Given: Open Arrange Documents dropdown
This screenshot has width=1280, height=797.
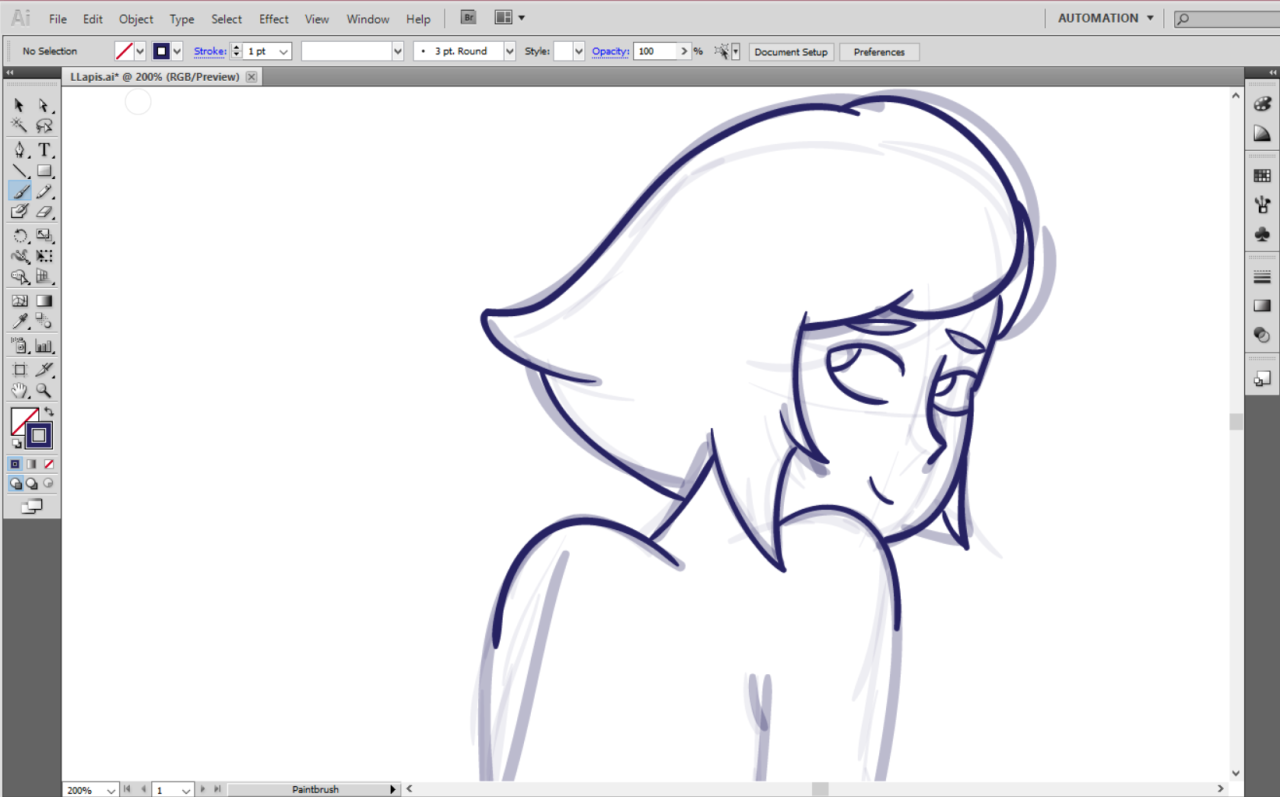Looking at the screenshot, I should [509, 18].
